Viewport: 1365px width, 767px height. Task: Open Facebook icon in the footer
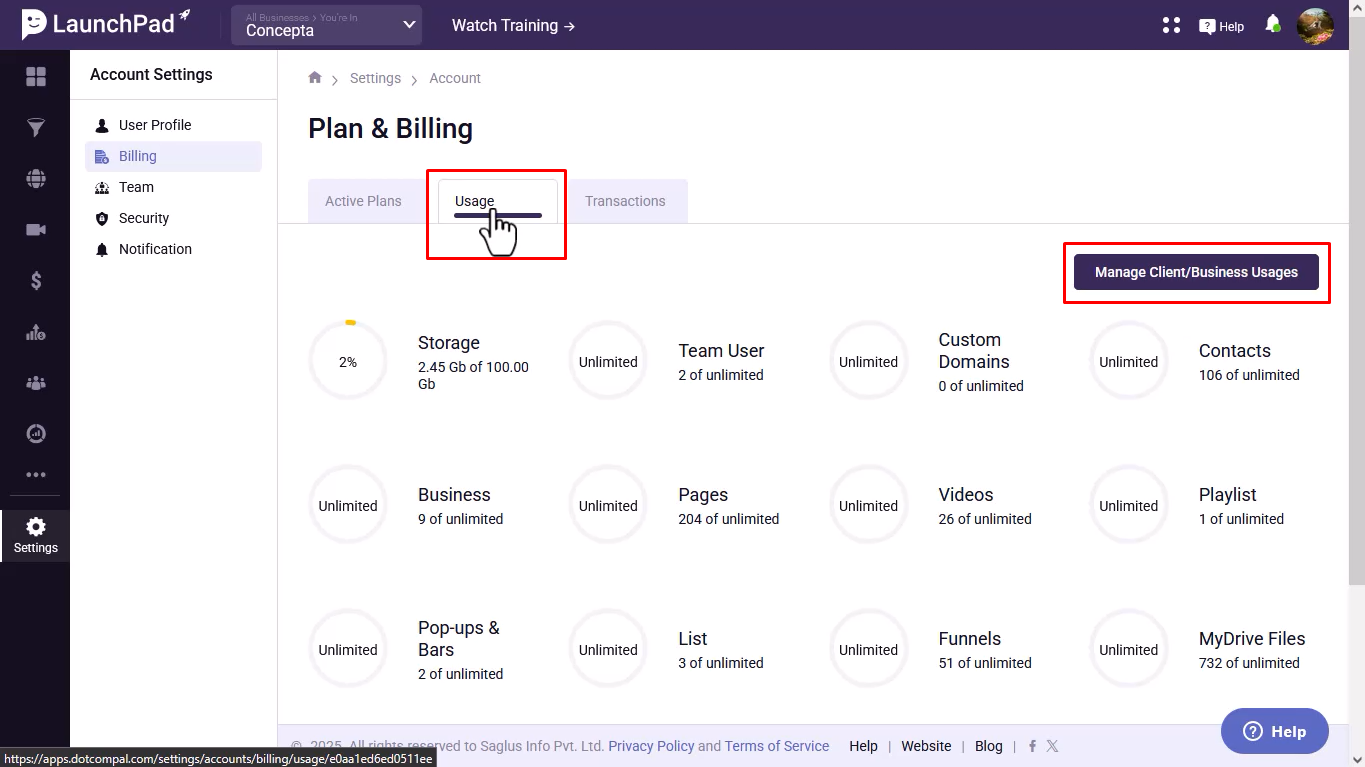point(1032,746)
